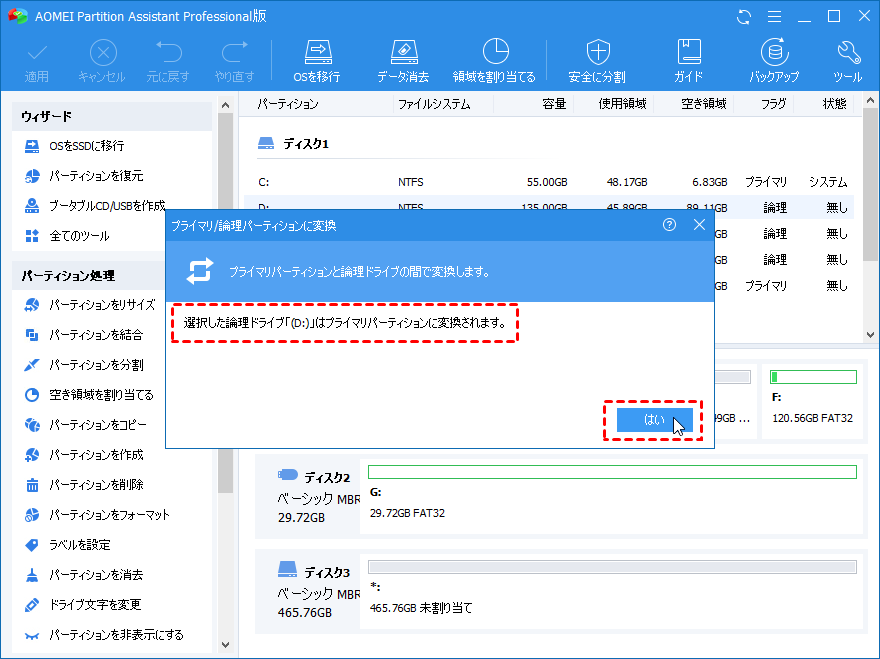Open the バックアップ tool
This screenshot has width=880, height=659.
coord(774,61)
